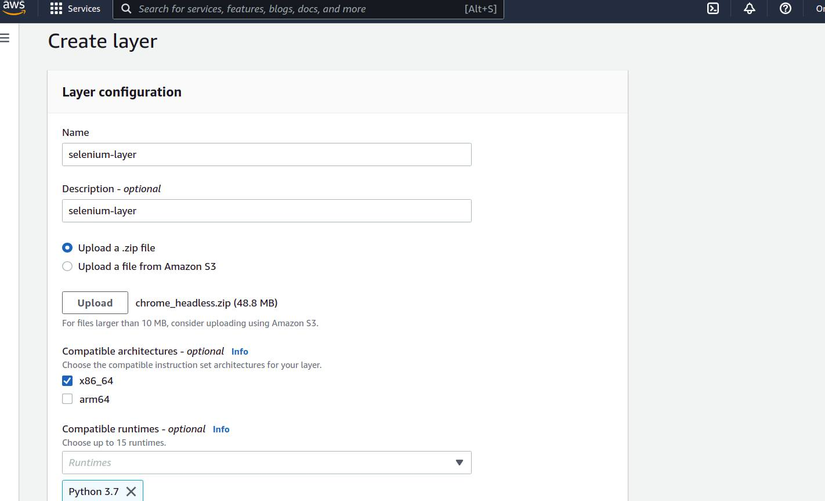Image resolution: width=825 pixels, height=501 pixels.
Task: Open the Services grid menu
Action: click(75, 9)
